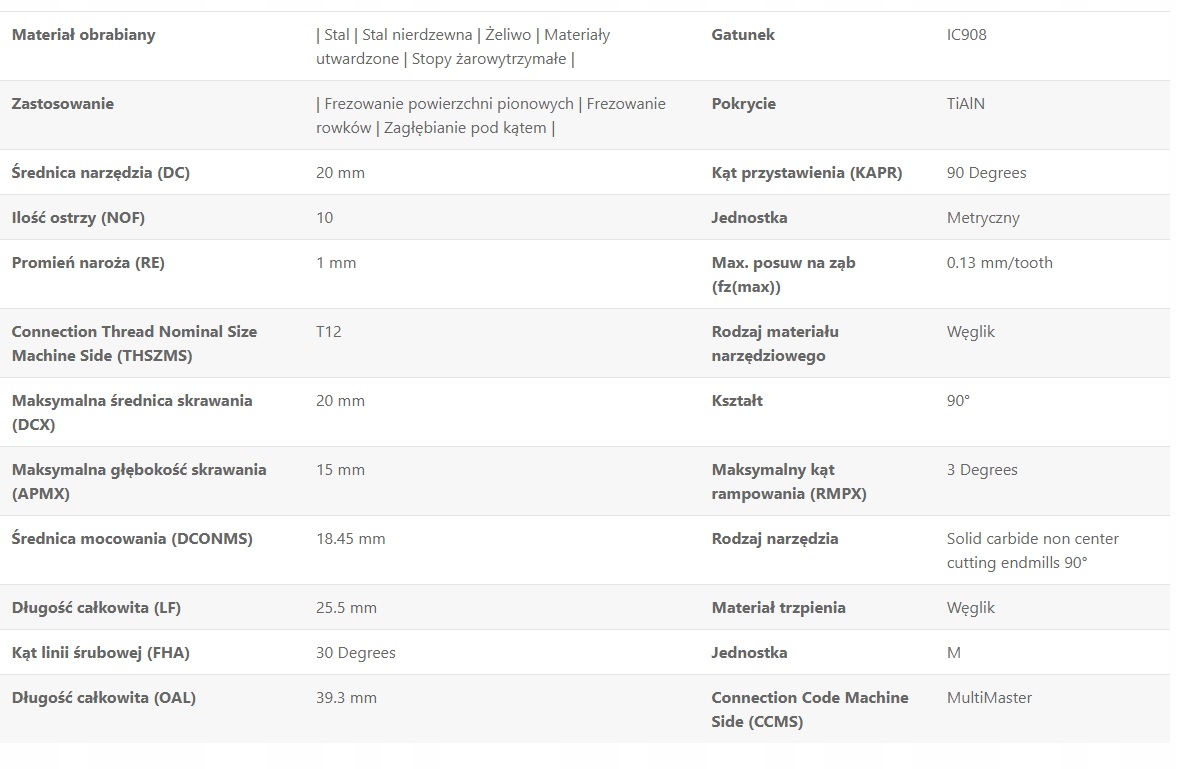Viewport: 1178px width, 769px height.
Task: Click the Materiał trzpienia label
Action: point(778,608)
